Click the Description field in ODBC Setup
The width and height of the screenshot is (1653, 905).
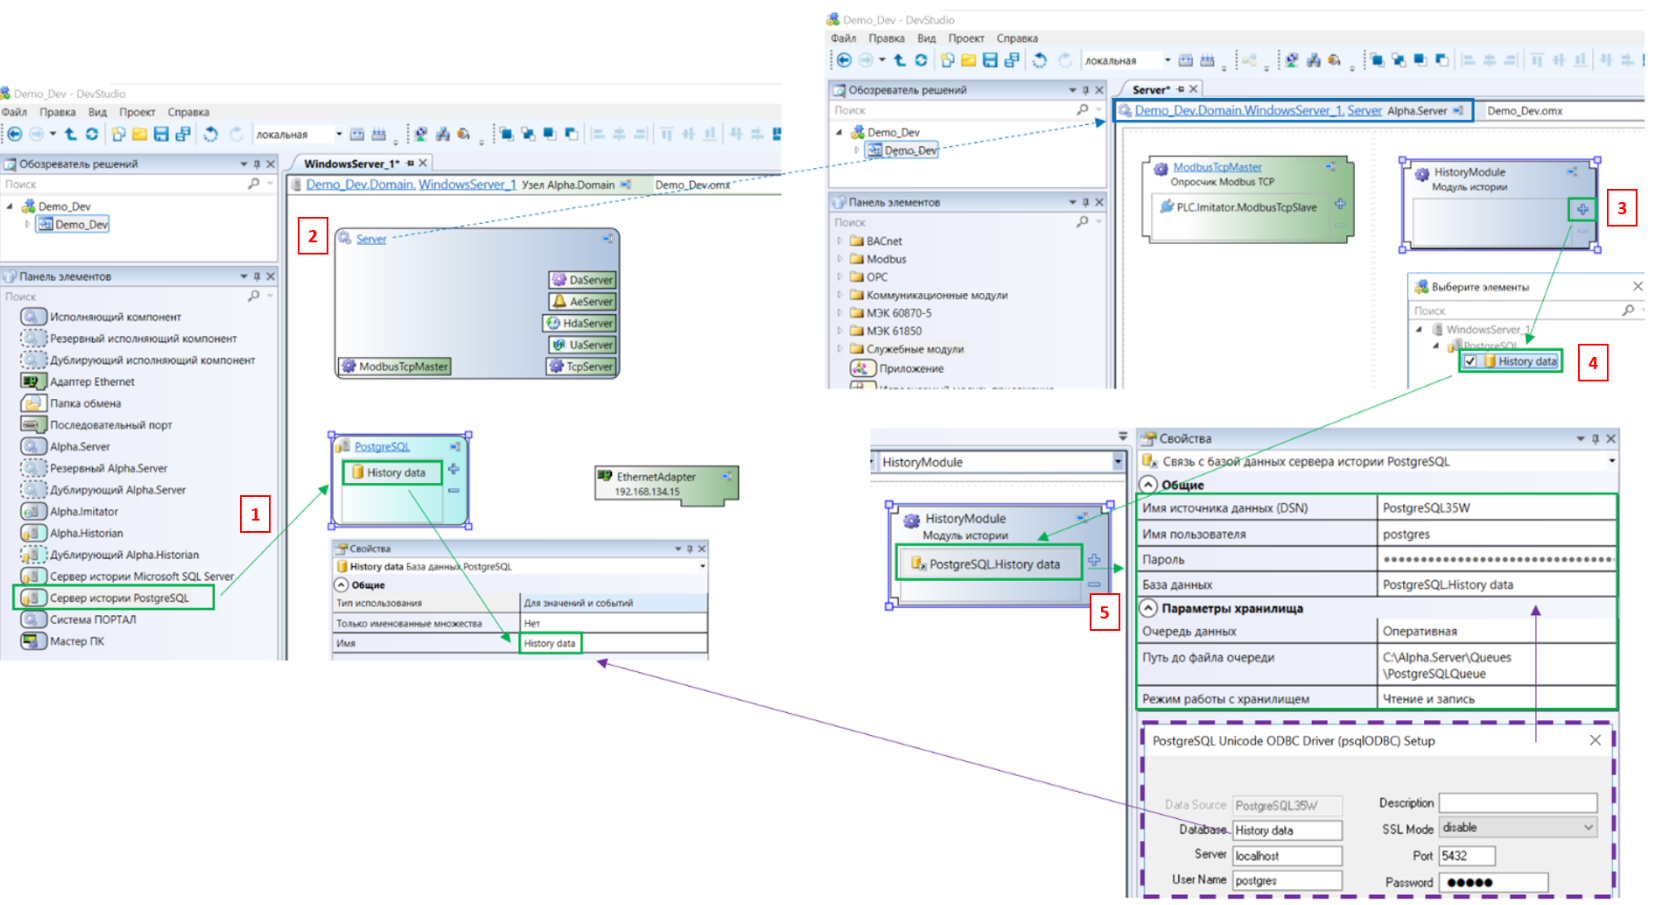pos(1518,803)
